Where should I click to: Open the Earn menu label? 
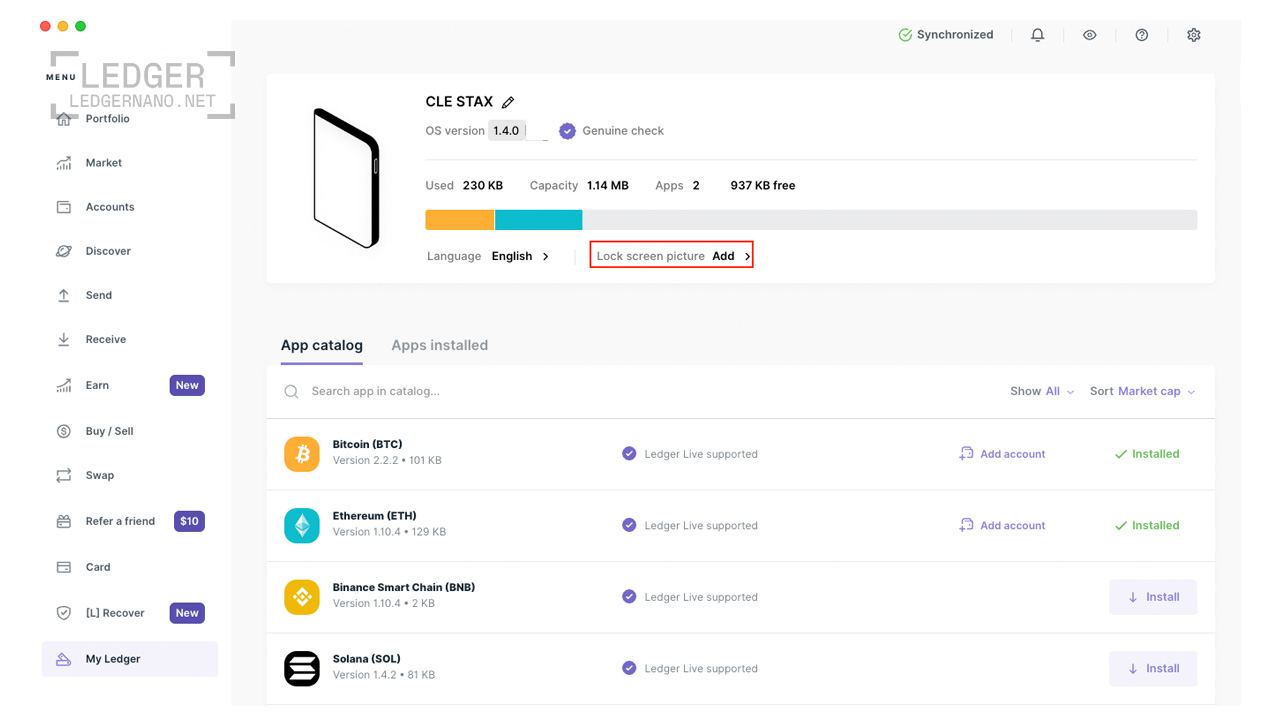coord(97,385)
